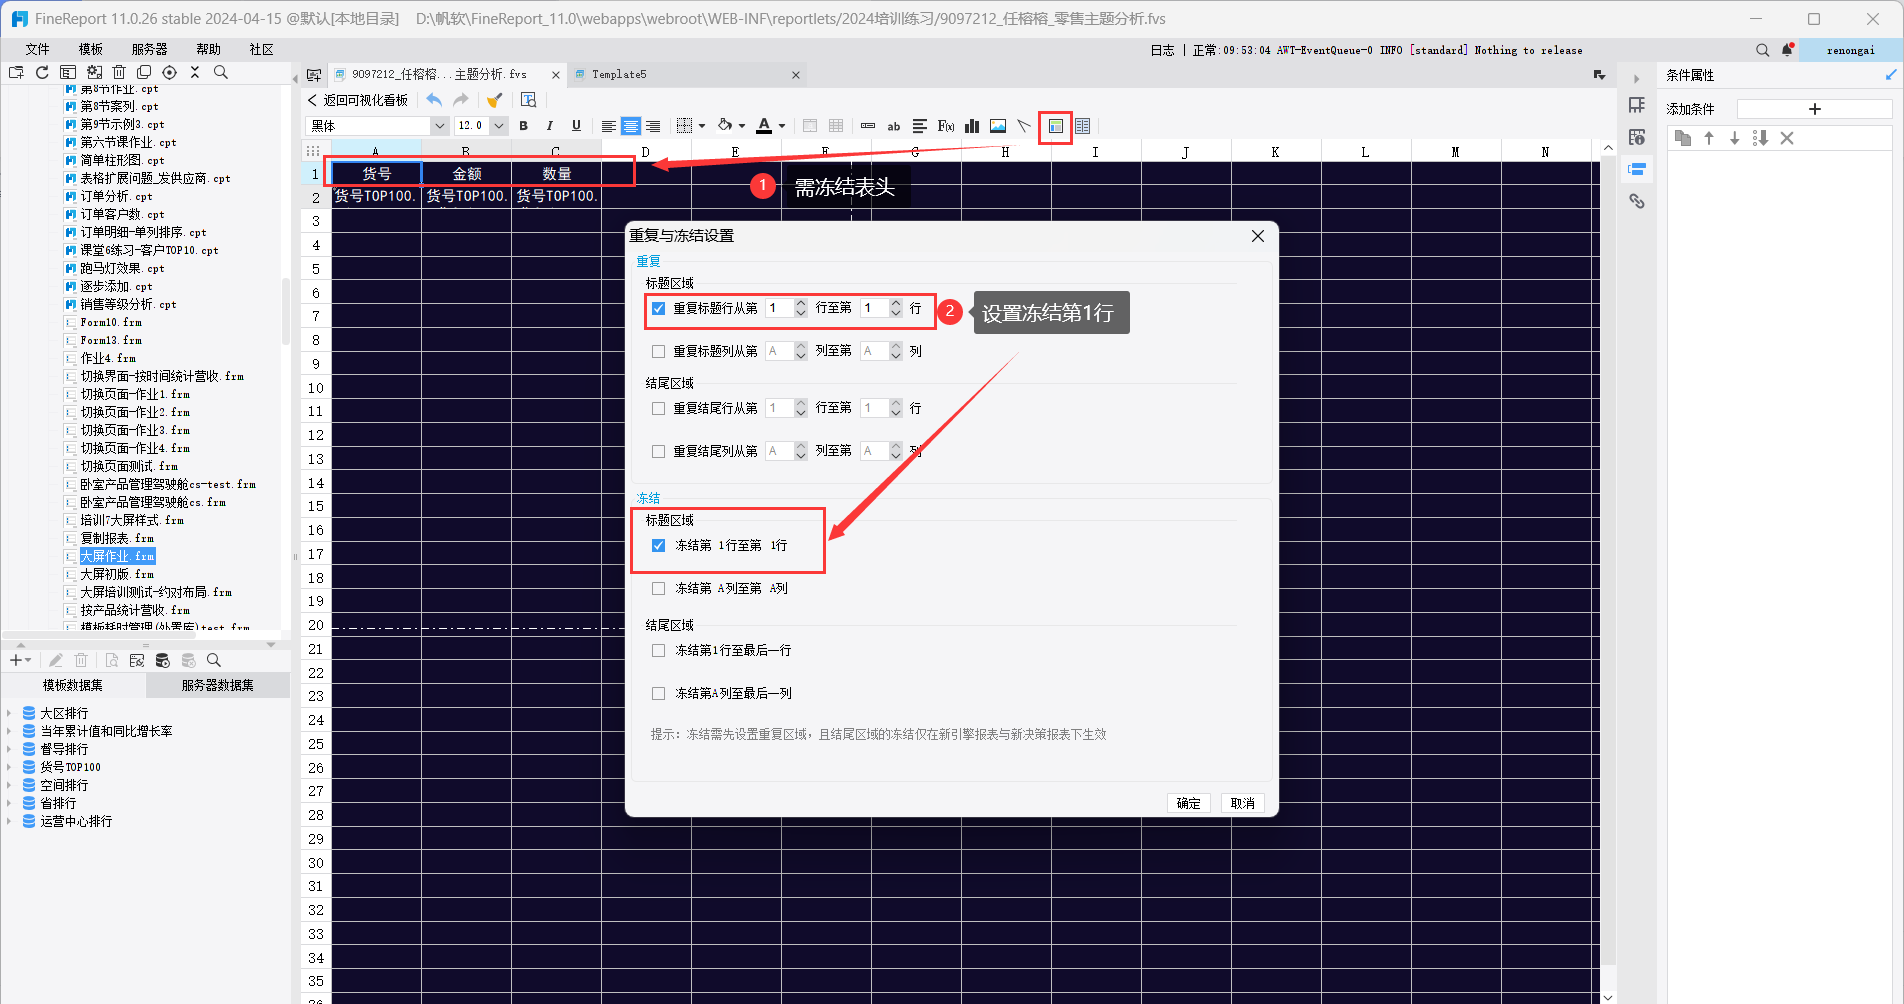This screenshot has height=1004, width=1904.
Task: Expand the 货号TOP100 dataset node
Action: [x=9, y=767]
